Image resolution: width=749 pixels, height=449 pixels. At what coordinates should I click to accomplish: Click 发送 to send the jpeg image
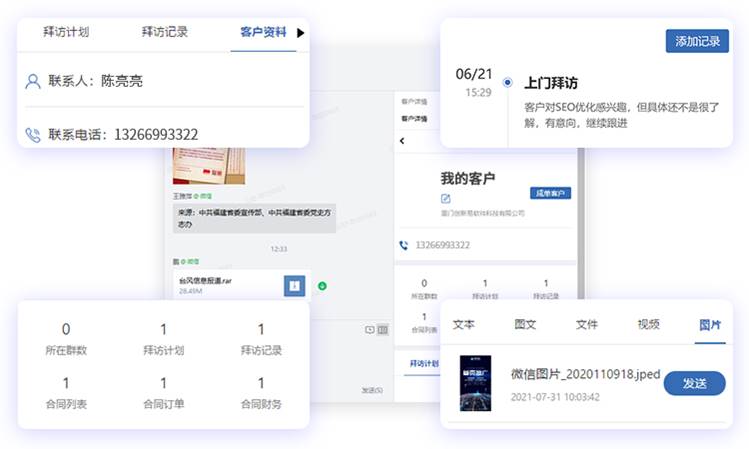point(695,383)
